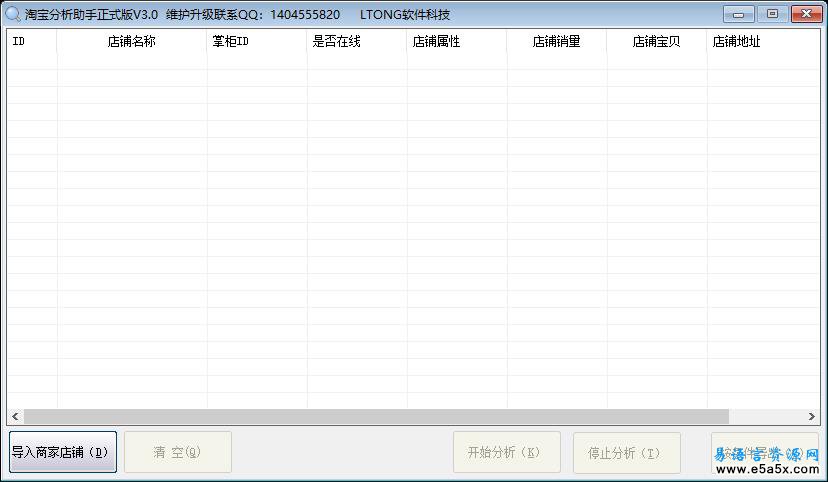Click the horizontal scrollbar left arrow

pyautogui.click(x=15, y=416)
